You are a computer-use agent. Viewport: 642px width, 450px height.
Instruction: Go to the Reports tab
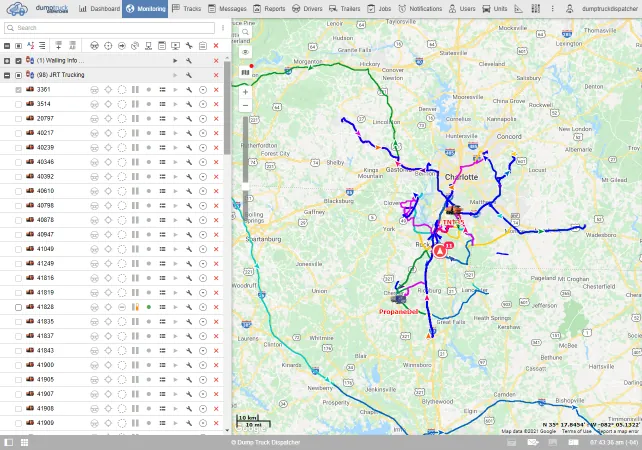269,9
